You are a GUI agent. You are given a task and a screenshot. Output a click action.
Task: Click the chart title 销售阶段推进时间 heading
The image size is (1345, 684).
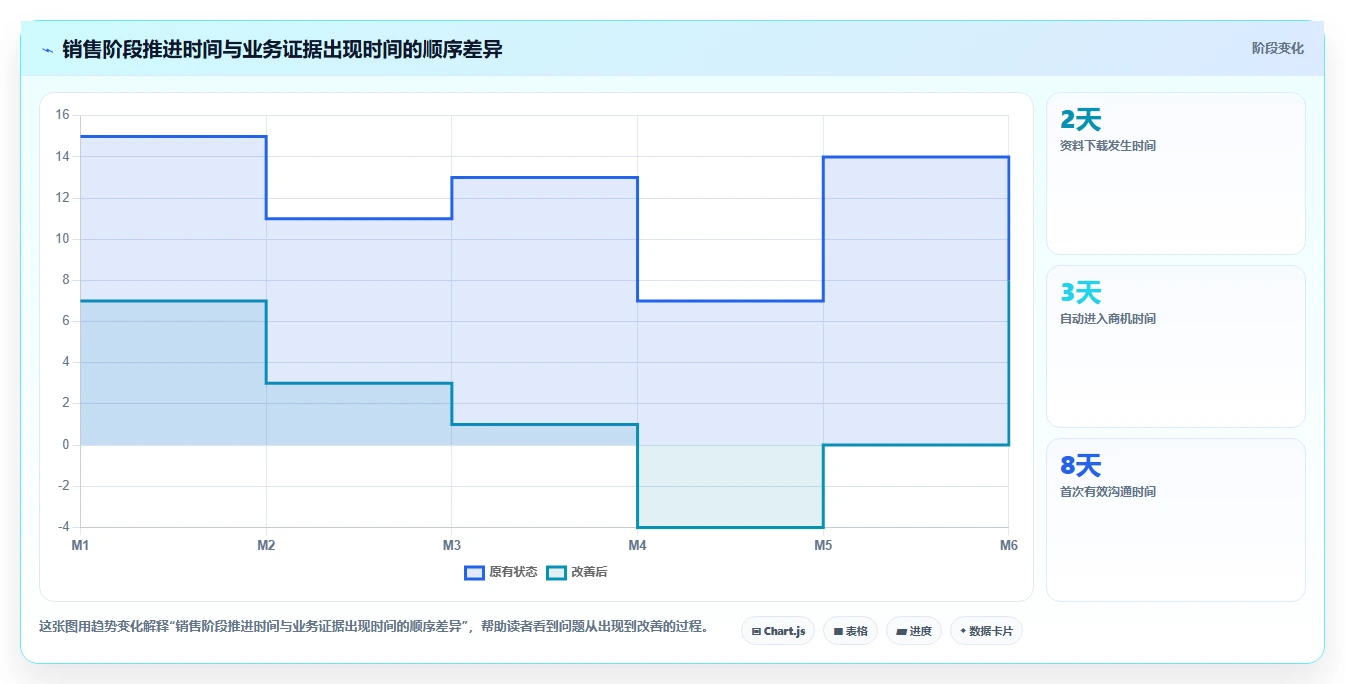click(282, 49)
